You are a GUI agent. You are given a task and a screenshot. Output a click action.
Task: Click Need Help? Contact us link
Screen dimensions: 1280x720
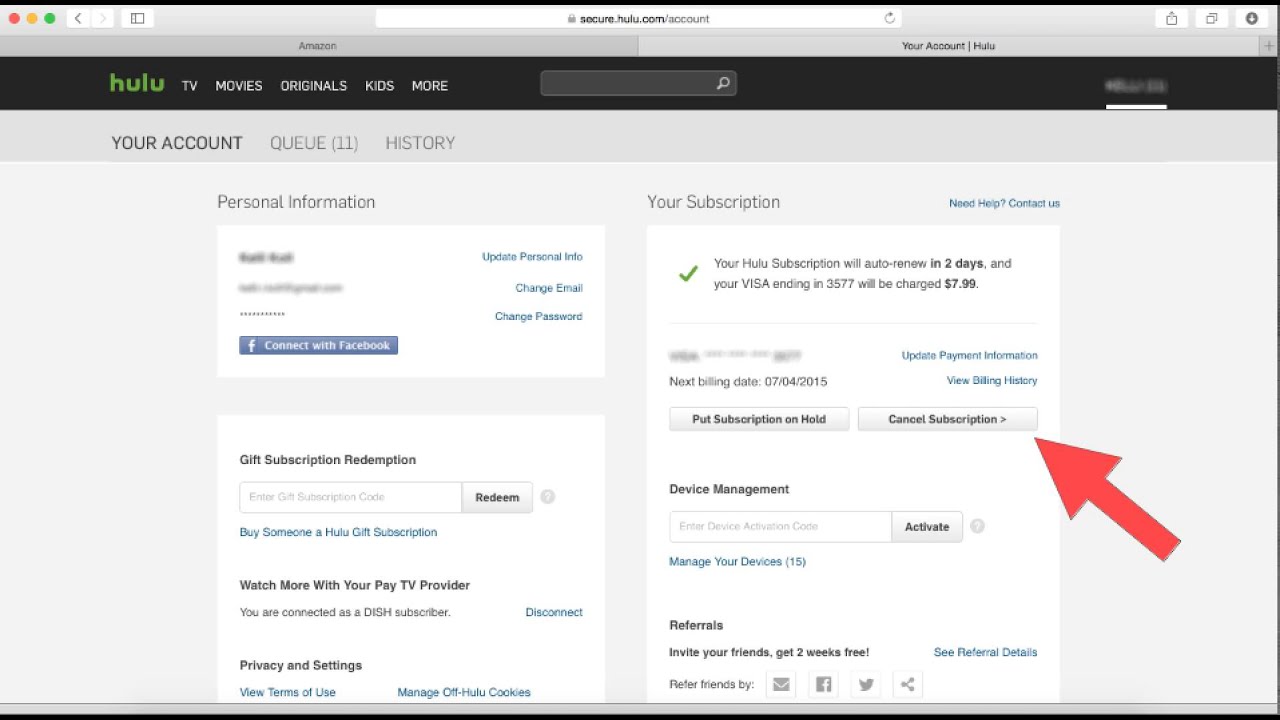pos(1004,203)
